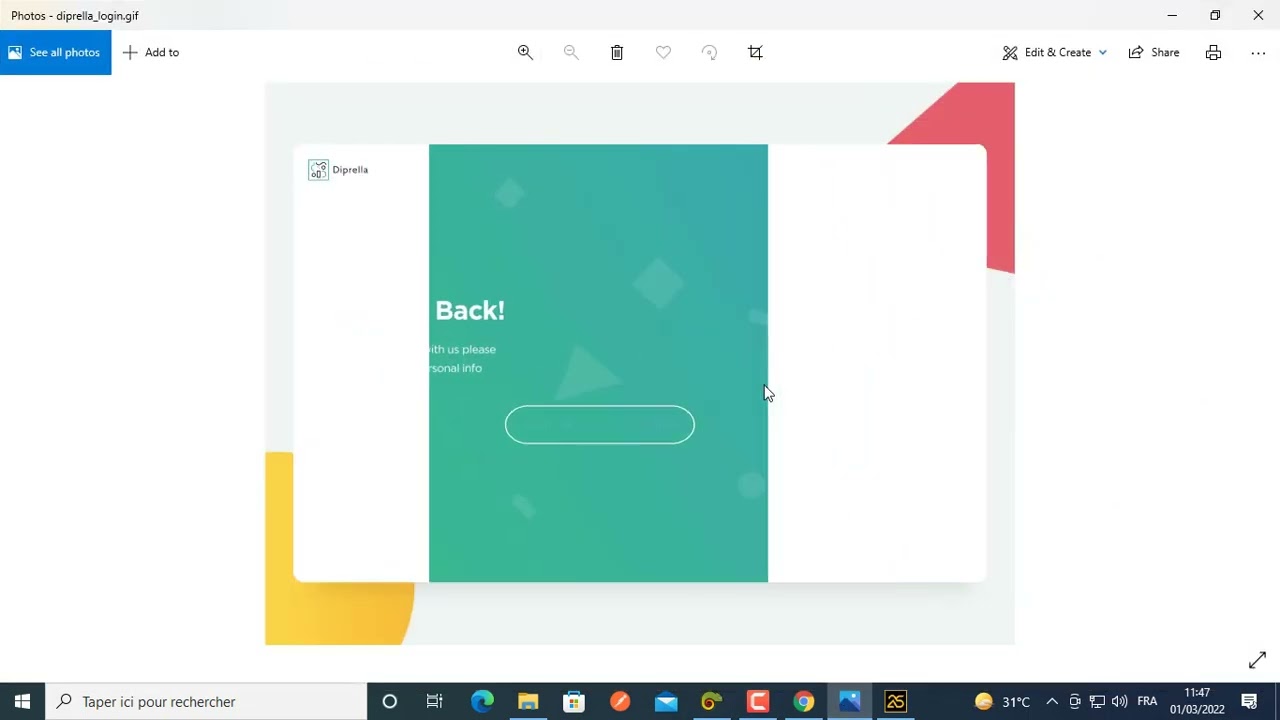Open the volume control tray icon
The width and height of the screenshot is (1280, 720).
pyautogui.click(x=1119, y=701)
